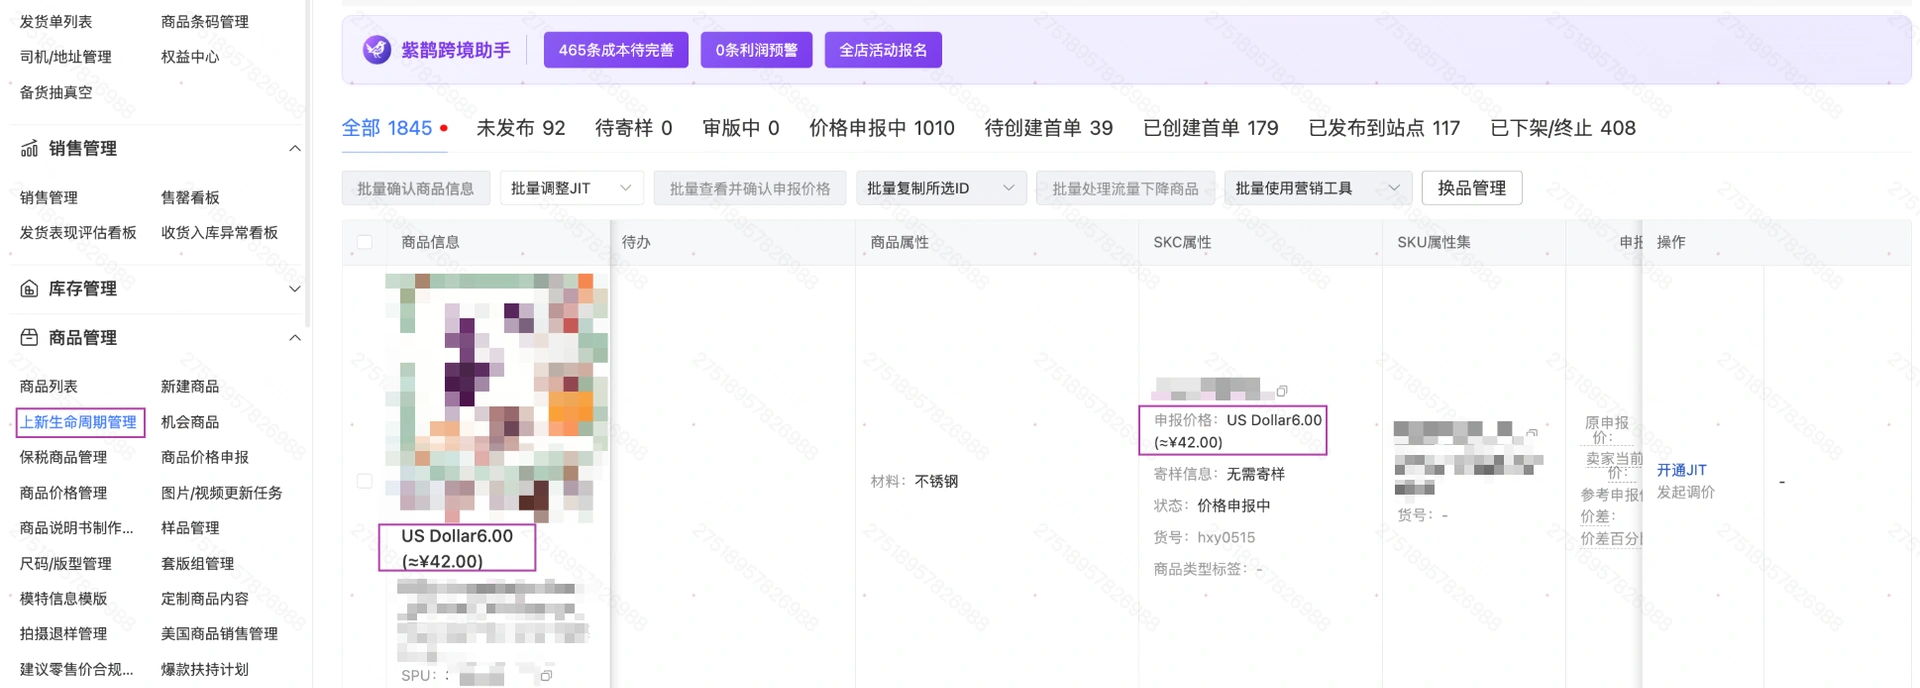1920x688 pixels.
Task: Open 模特信息模板 in the sidebar
Action: click(x=63, y=599)
